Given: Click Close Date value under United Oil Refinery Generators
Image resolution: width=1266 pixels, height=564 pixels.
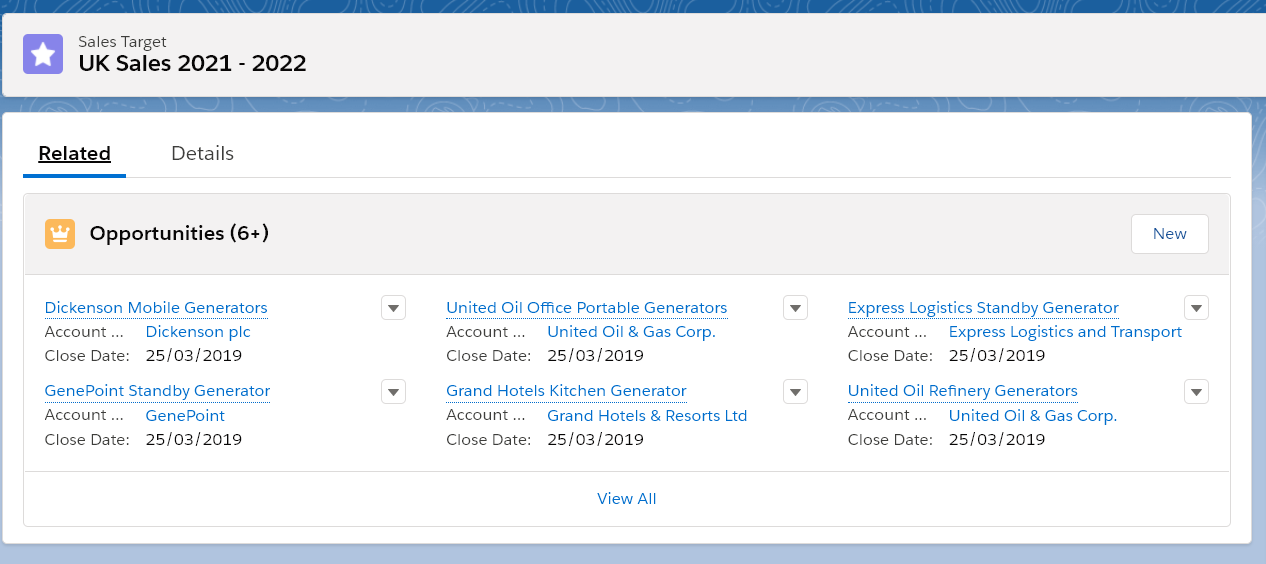Looking at the screenshot, I should [x=997, y=439].
